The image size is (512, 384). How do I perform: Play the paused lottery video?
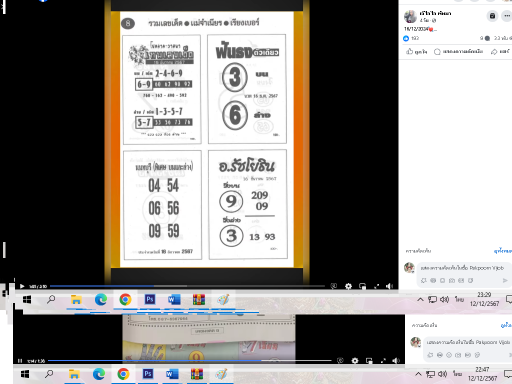22,286
